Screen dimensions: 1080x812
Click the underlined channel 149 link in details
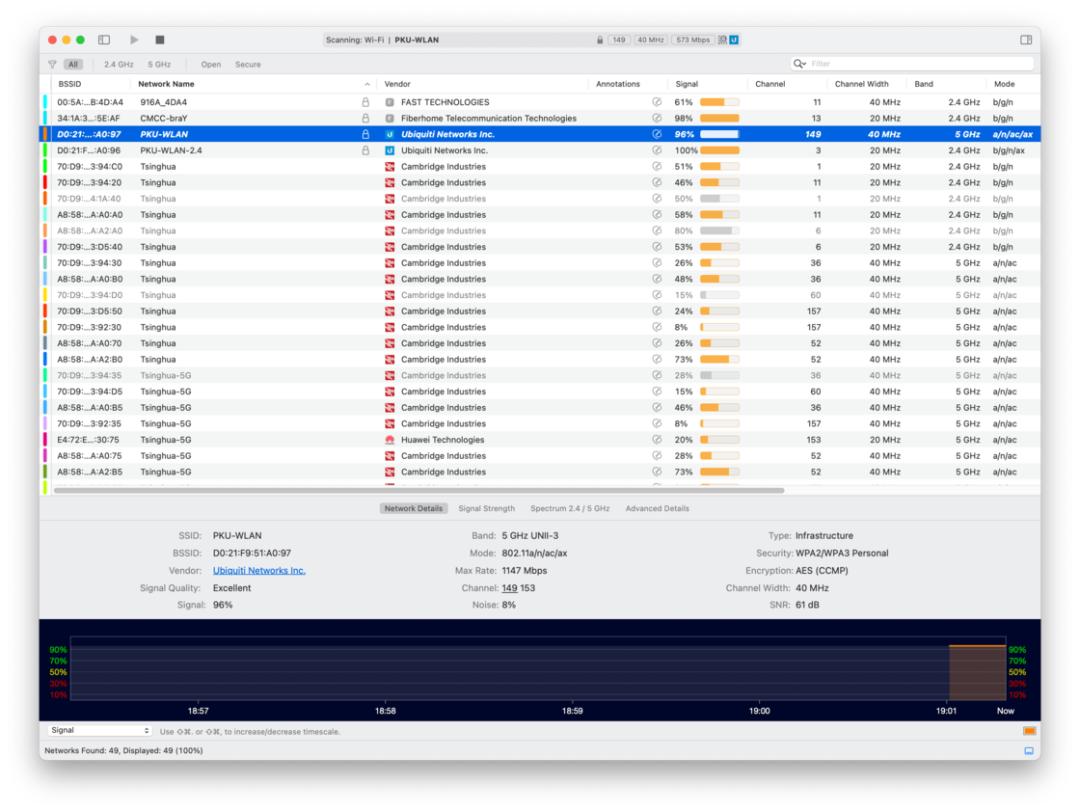tap(510, 587)
